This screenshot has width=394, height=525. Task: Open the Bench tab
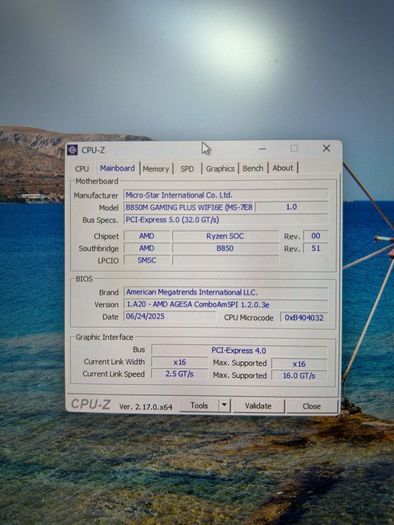point(253,168)
